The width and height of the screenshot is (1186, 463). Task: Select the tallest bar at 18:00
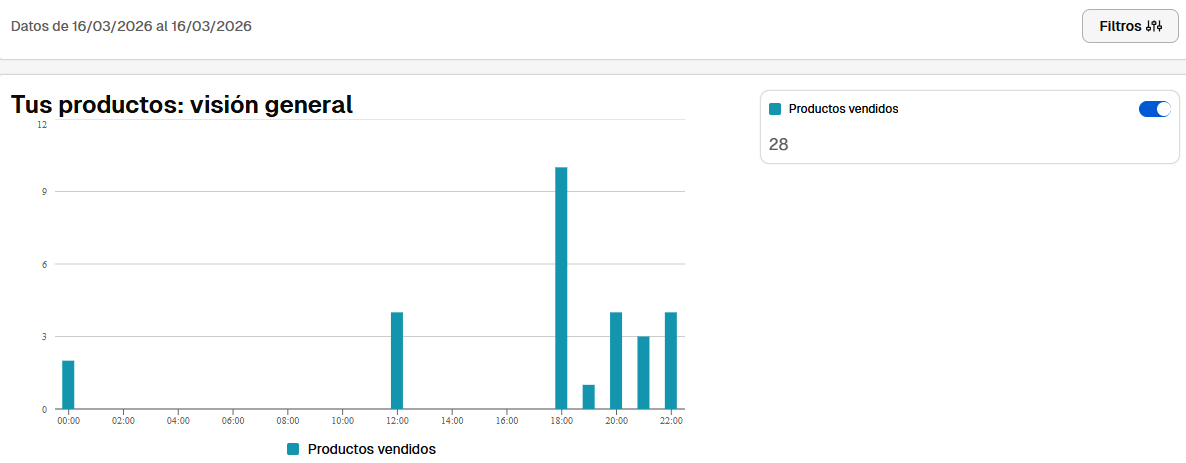point(561,288)
